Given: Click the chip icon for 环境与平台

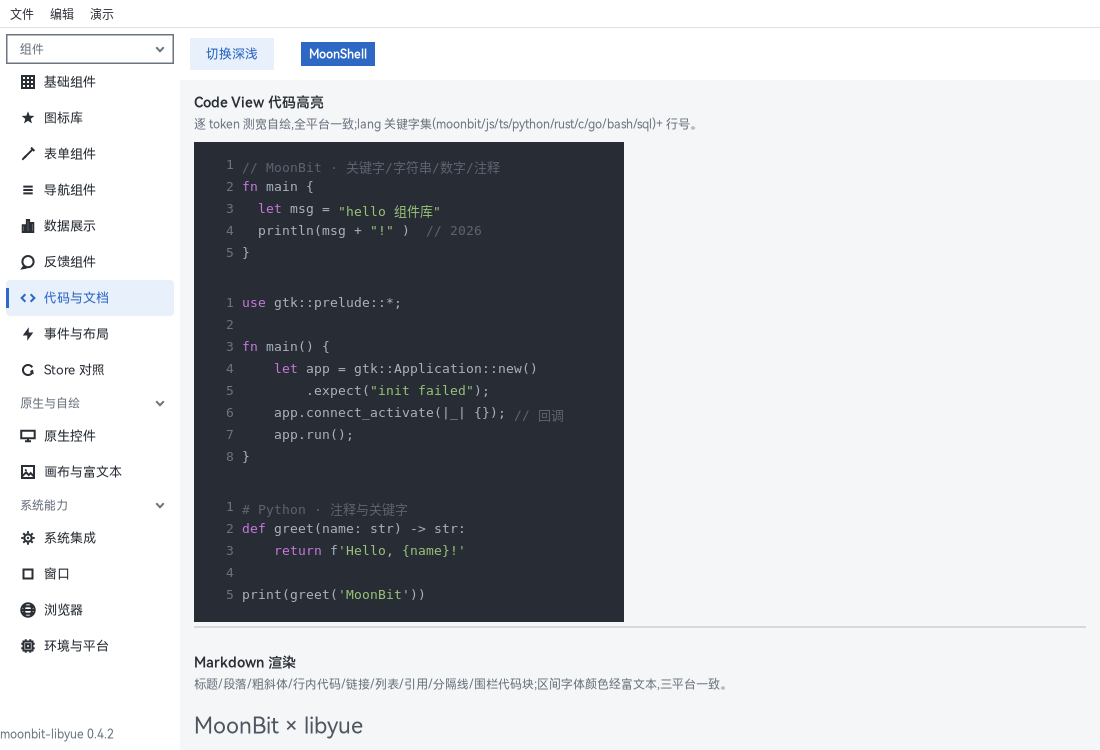Looking at the screenshot, I should (28, 646).
